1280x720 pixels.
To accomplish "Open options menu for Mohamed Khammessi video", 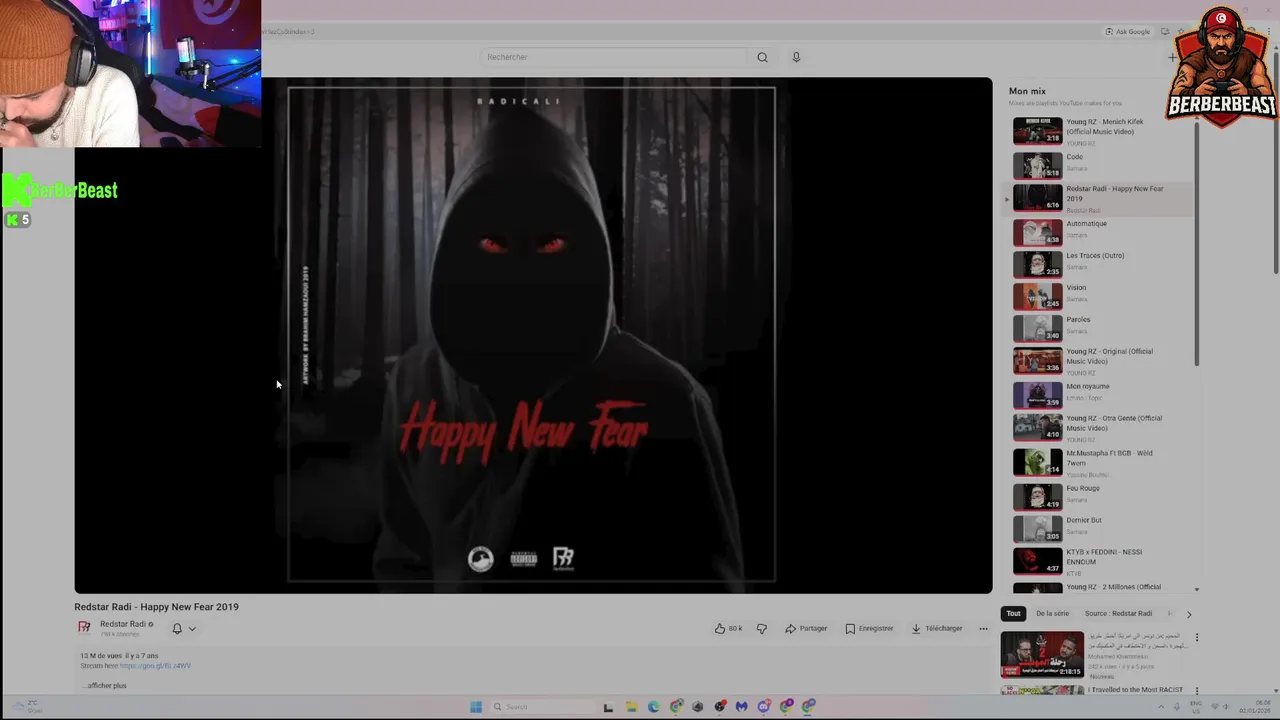I will [x=1196, y=637].
